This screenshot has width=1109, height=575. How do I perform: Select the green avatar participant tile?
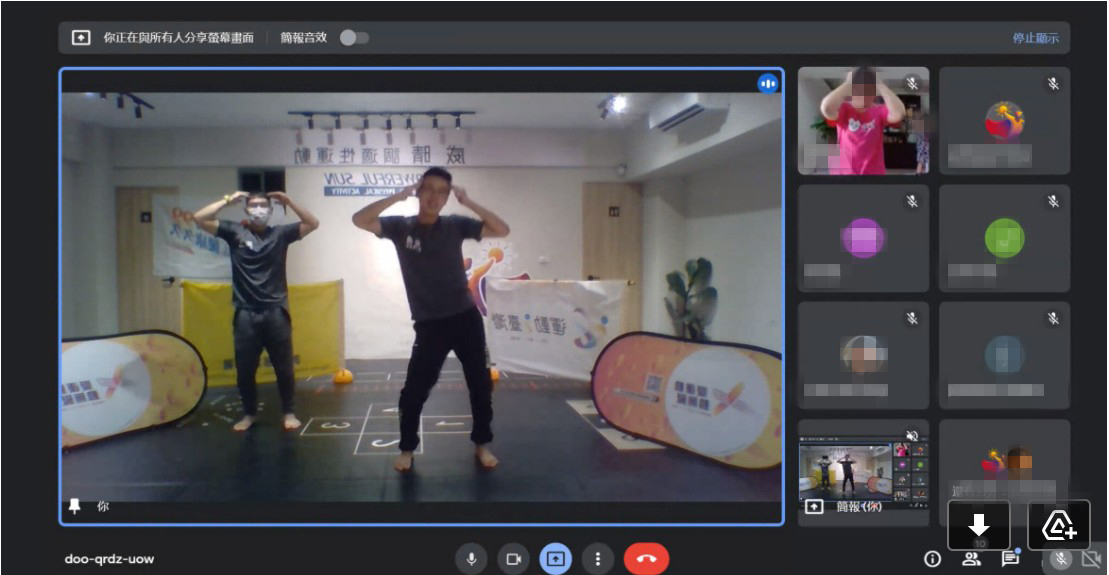[1004, 238]
